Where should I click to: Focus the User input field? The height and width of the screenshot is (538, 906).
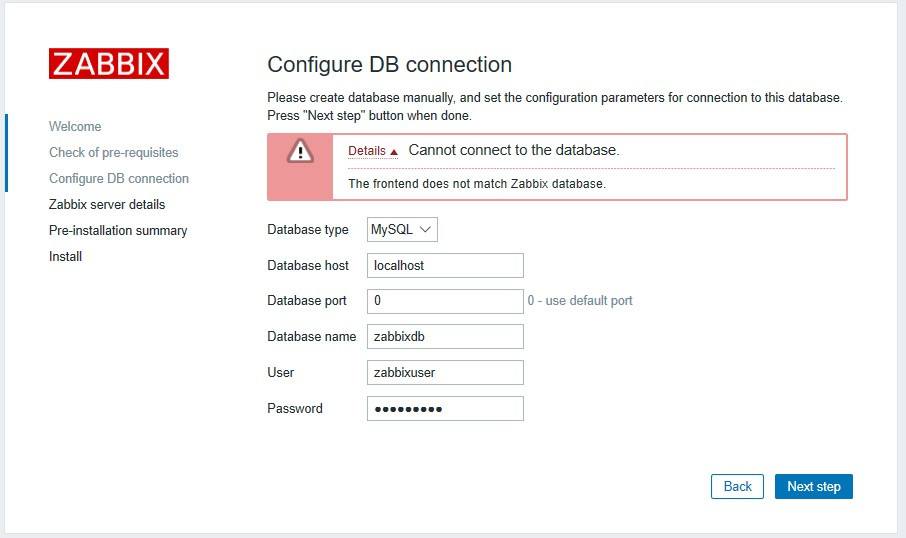point(445,372)
